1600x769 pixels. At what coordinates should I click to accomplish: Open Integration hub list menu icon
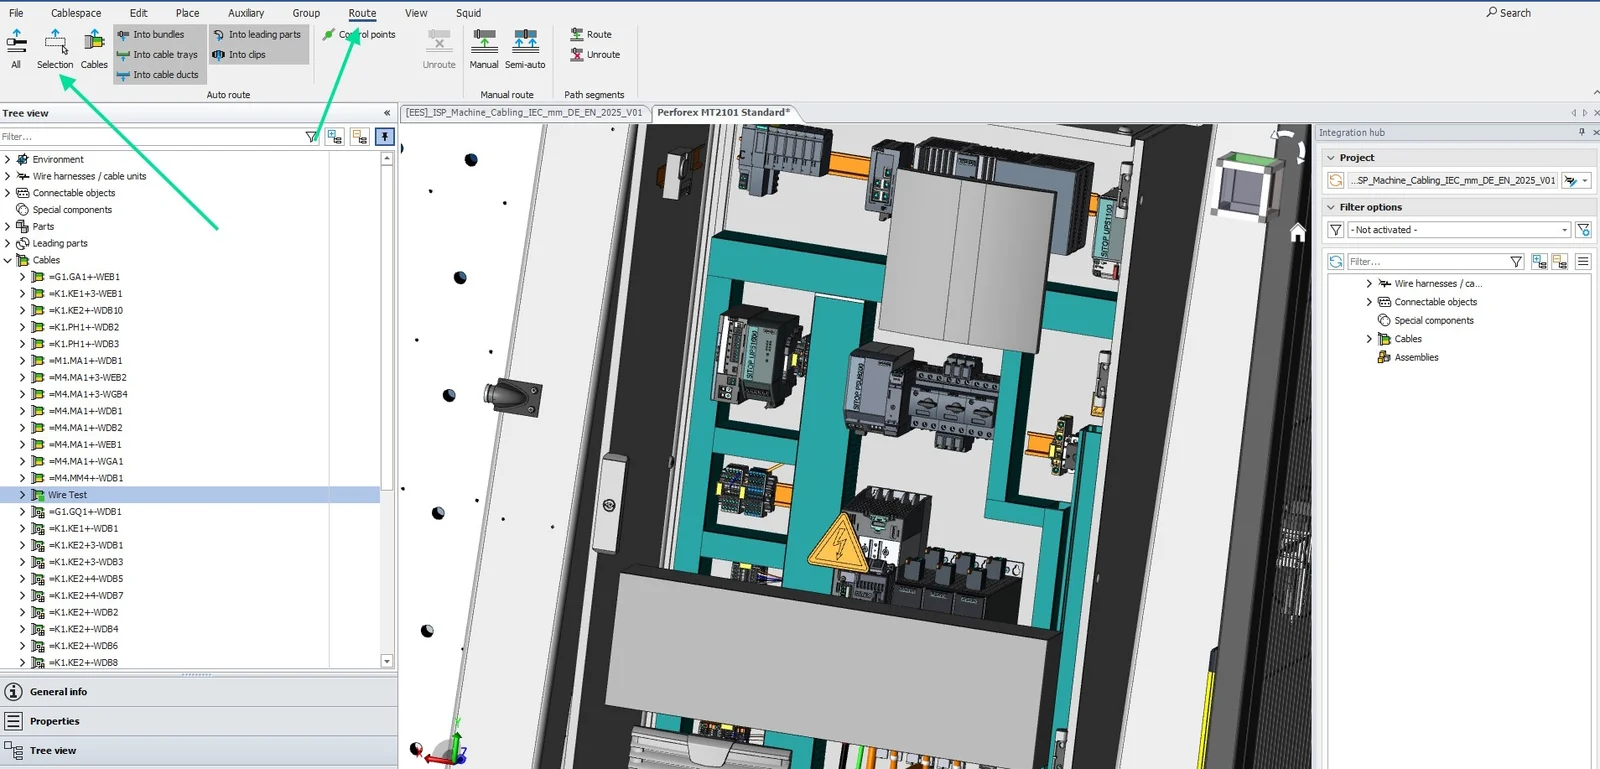tap(1583, 262)
